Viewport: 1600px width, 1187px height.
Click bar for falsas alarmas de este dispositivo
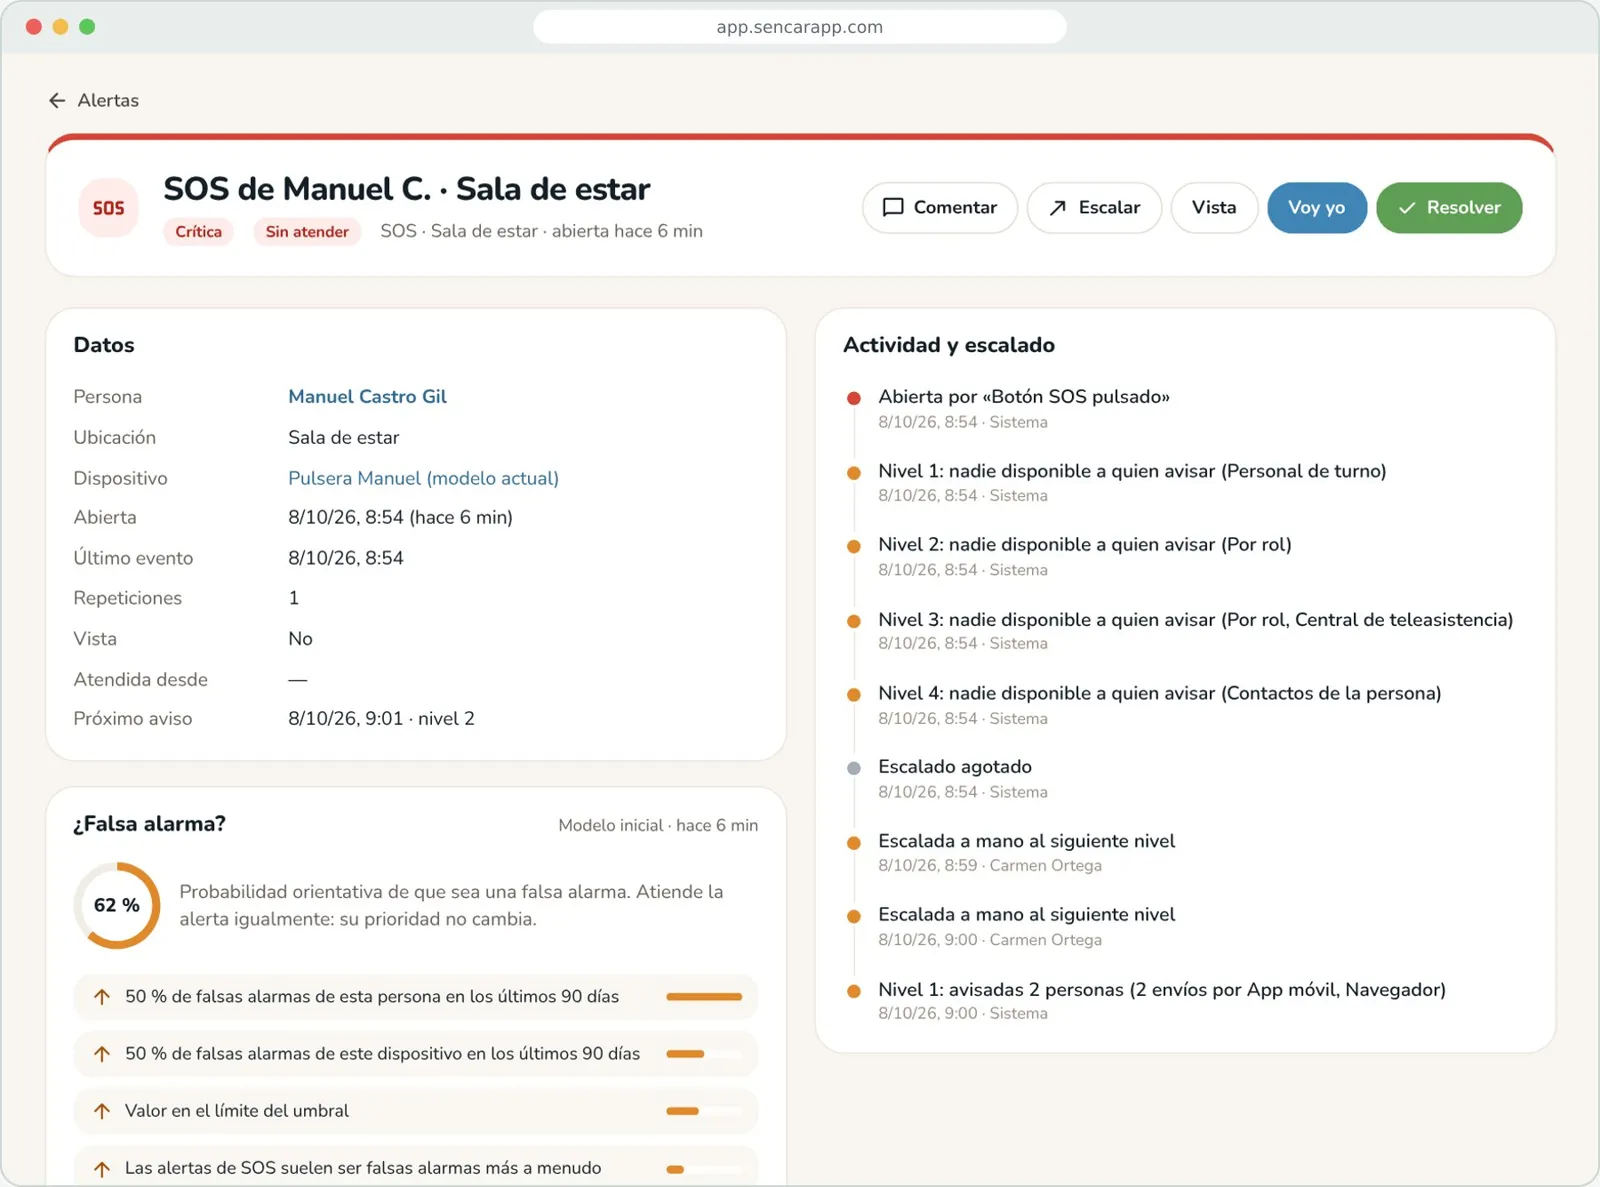click(x=704, y=1054)
